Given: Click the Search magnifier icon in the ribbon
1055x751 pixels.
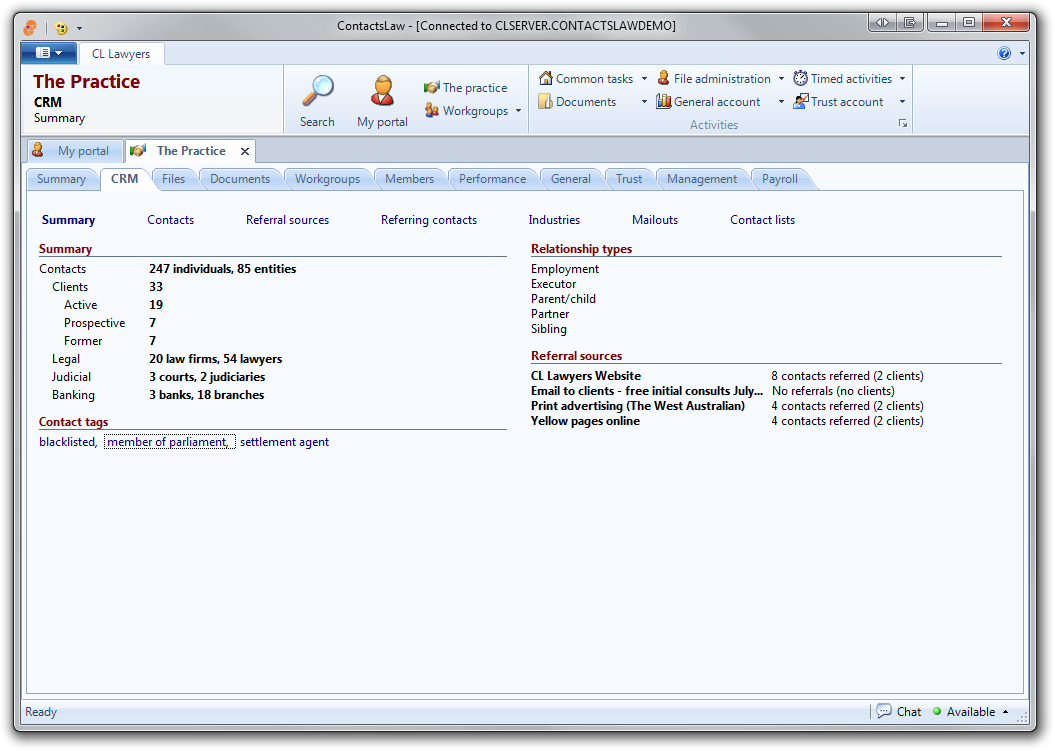Looking at the screenshot, I should [x=318, y=91].
